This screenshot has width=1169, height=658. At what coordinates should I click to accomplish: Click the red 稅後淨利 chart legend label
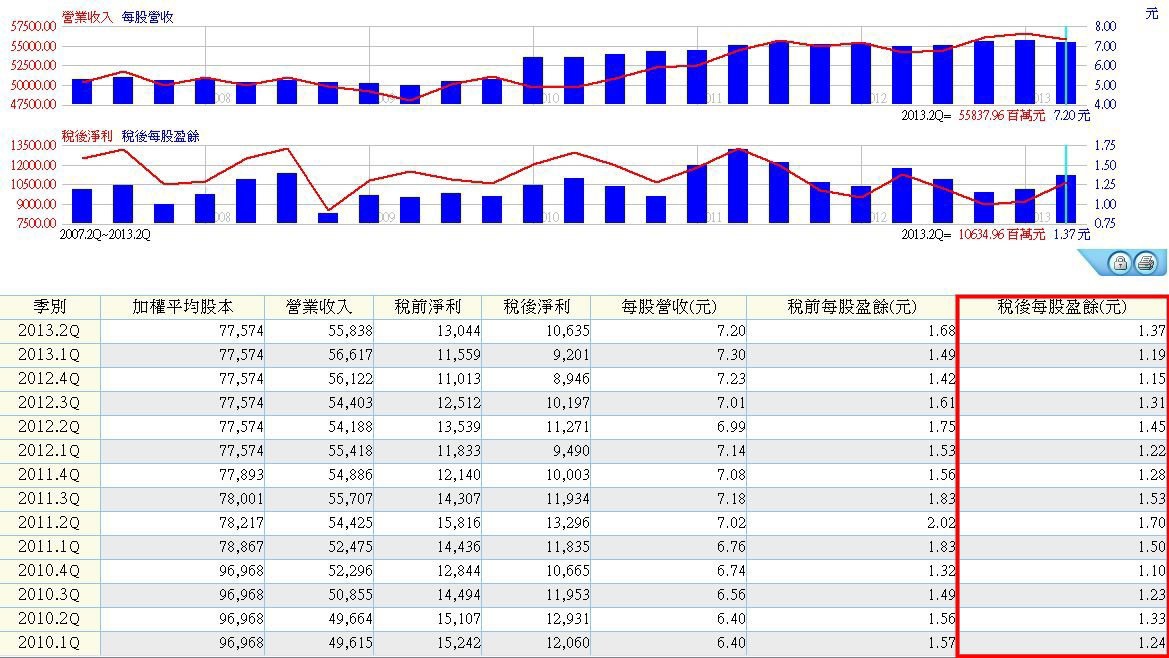click(x=87, y=136)
